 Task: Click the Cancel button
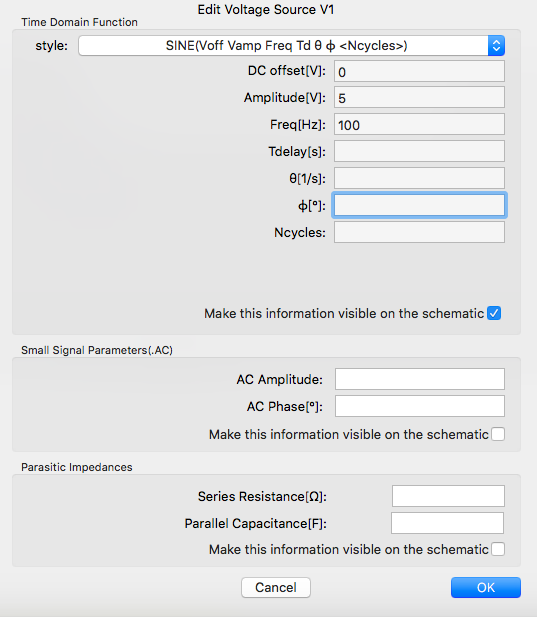click(x=276, y=587)
